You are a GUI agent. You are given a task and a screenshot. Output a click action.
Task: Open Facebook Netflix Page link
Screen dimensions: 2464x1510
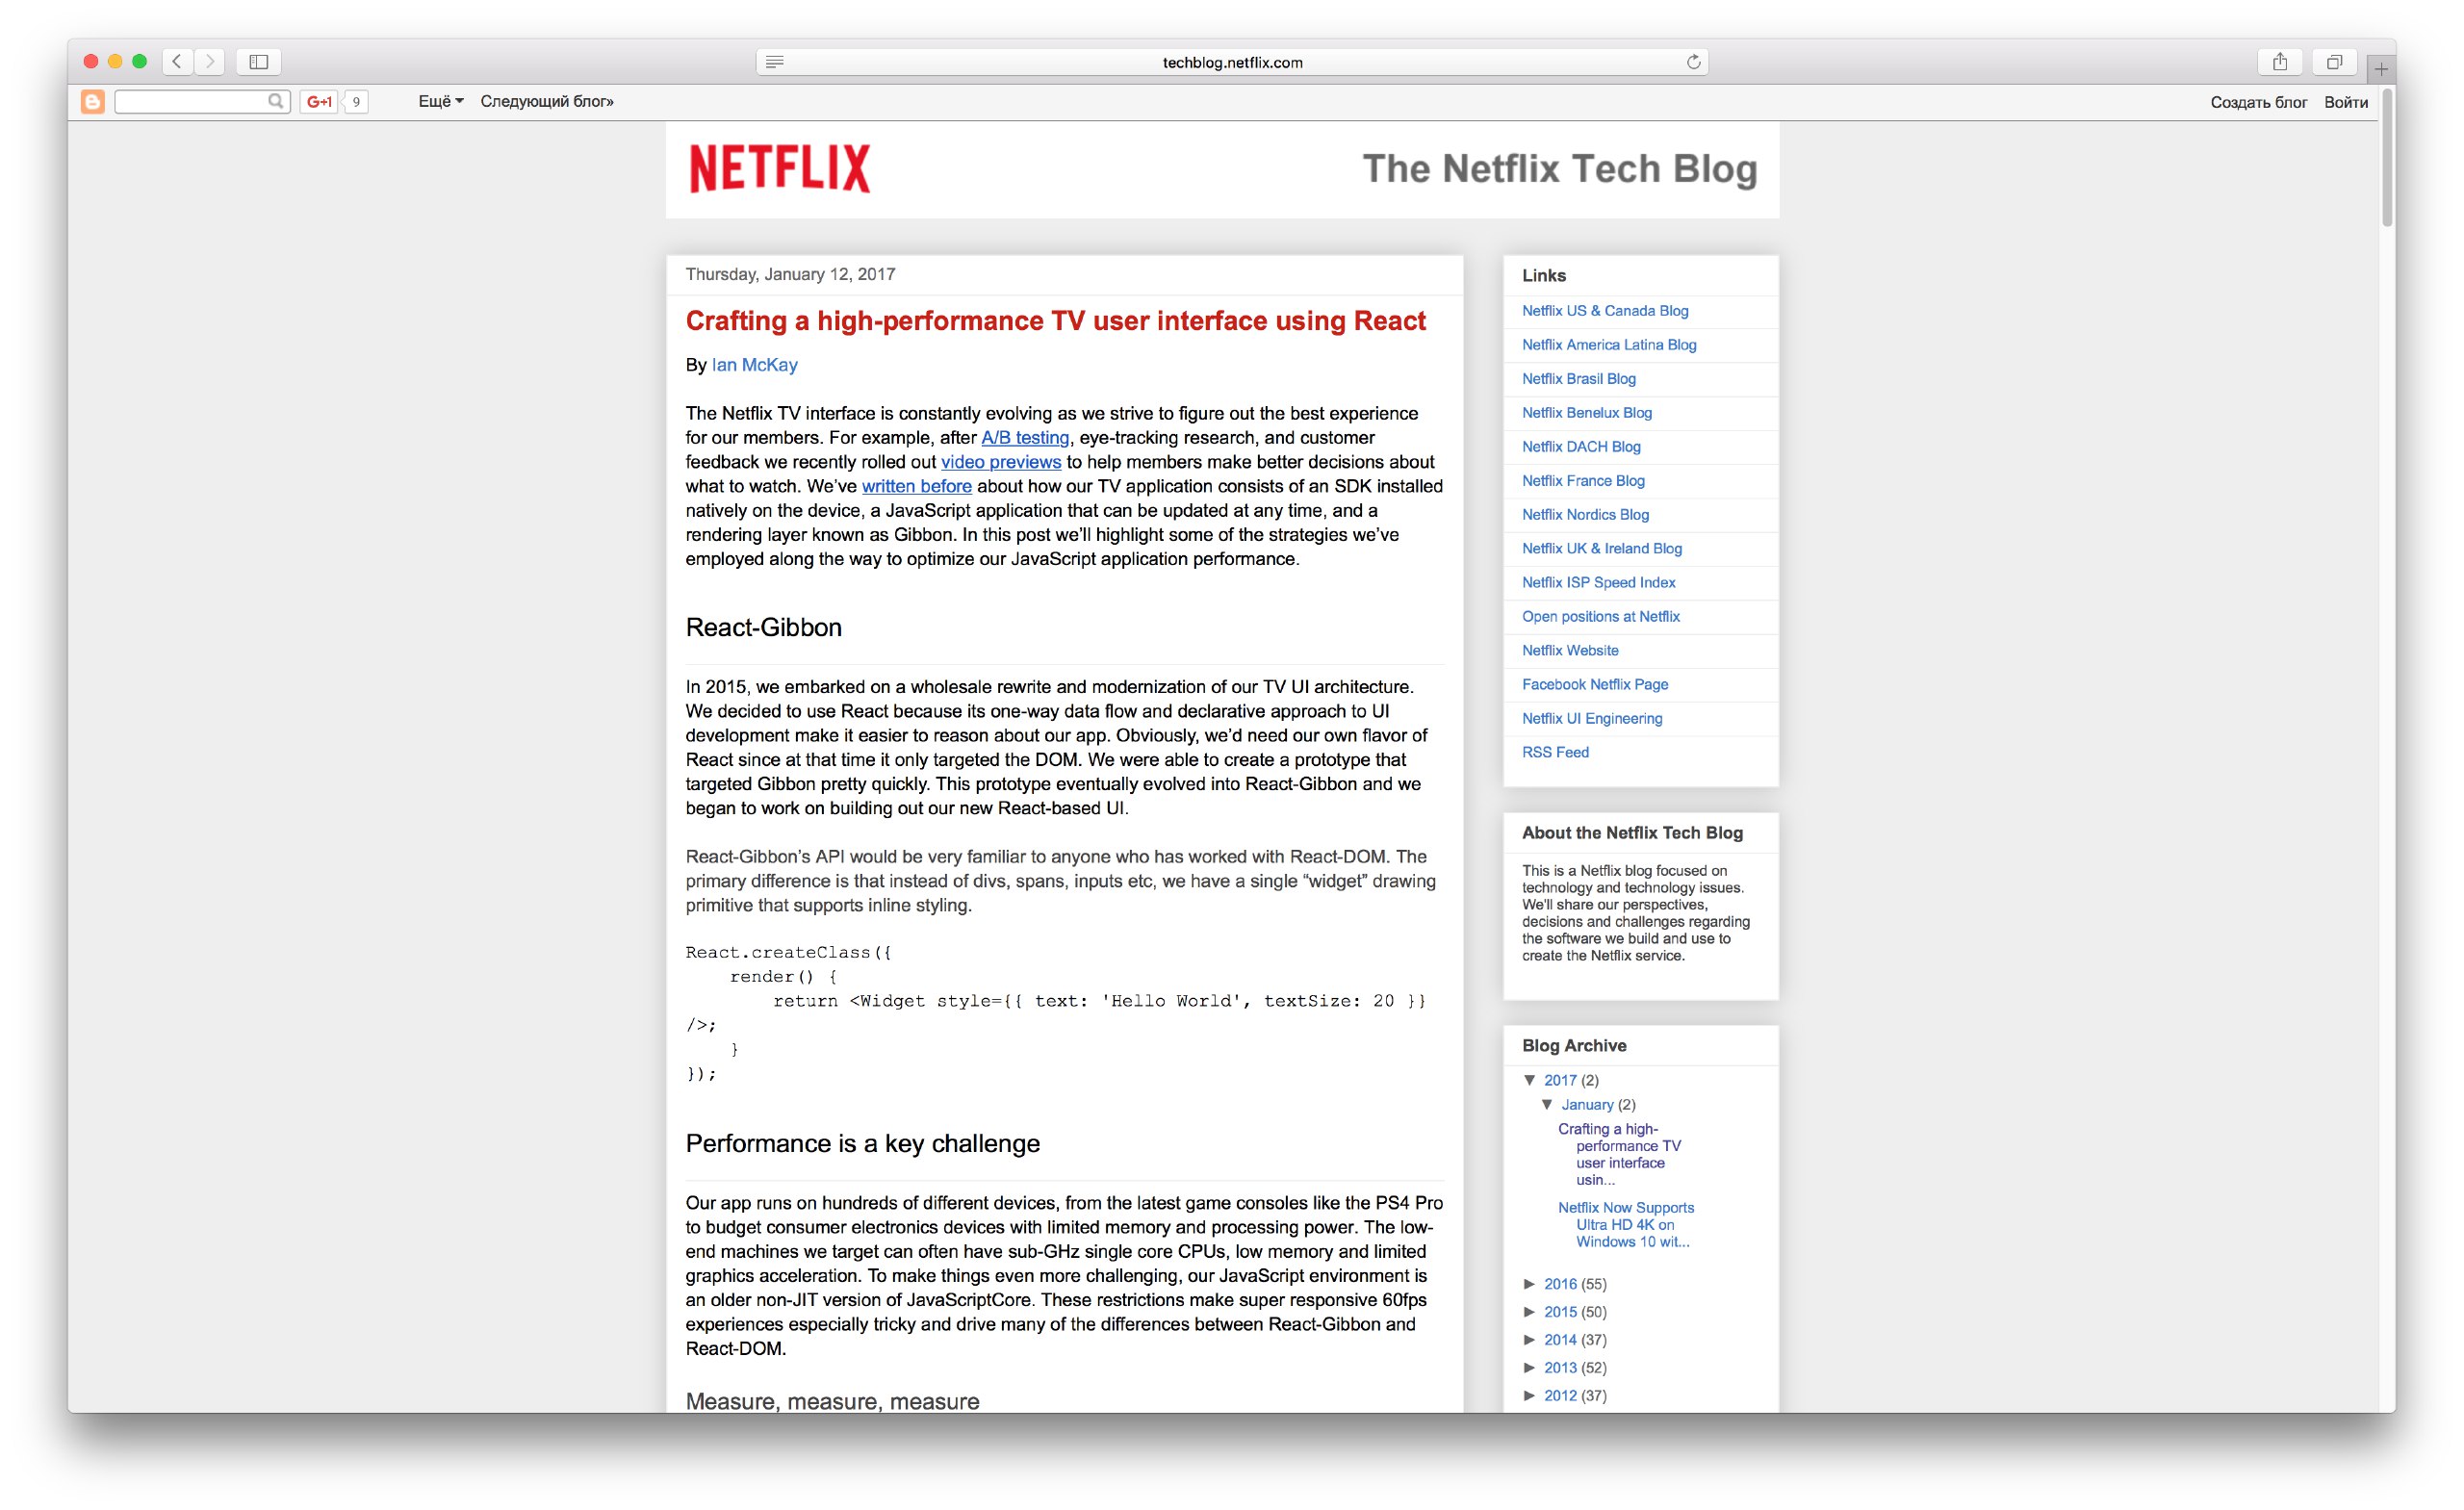(1595, 685)
